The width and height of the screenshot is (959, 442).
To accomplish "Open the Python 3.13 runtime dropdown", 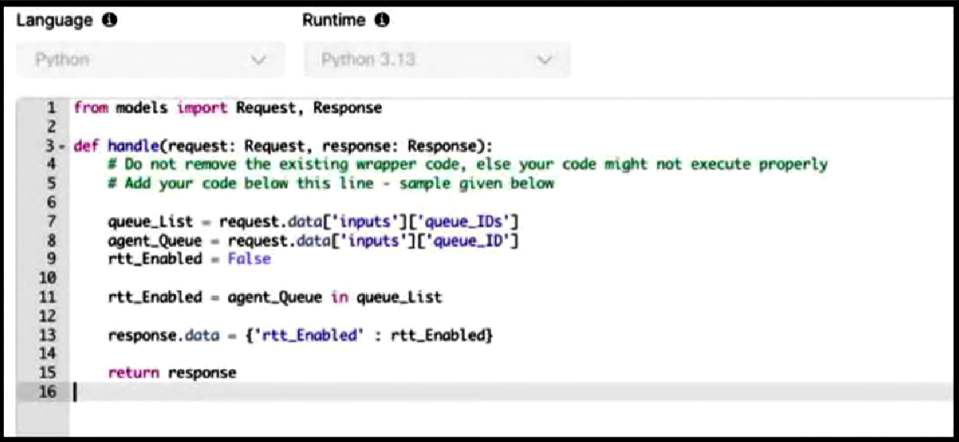I will coord(437,60).
